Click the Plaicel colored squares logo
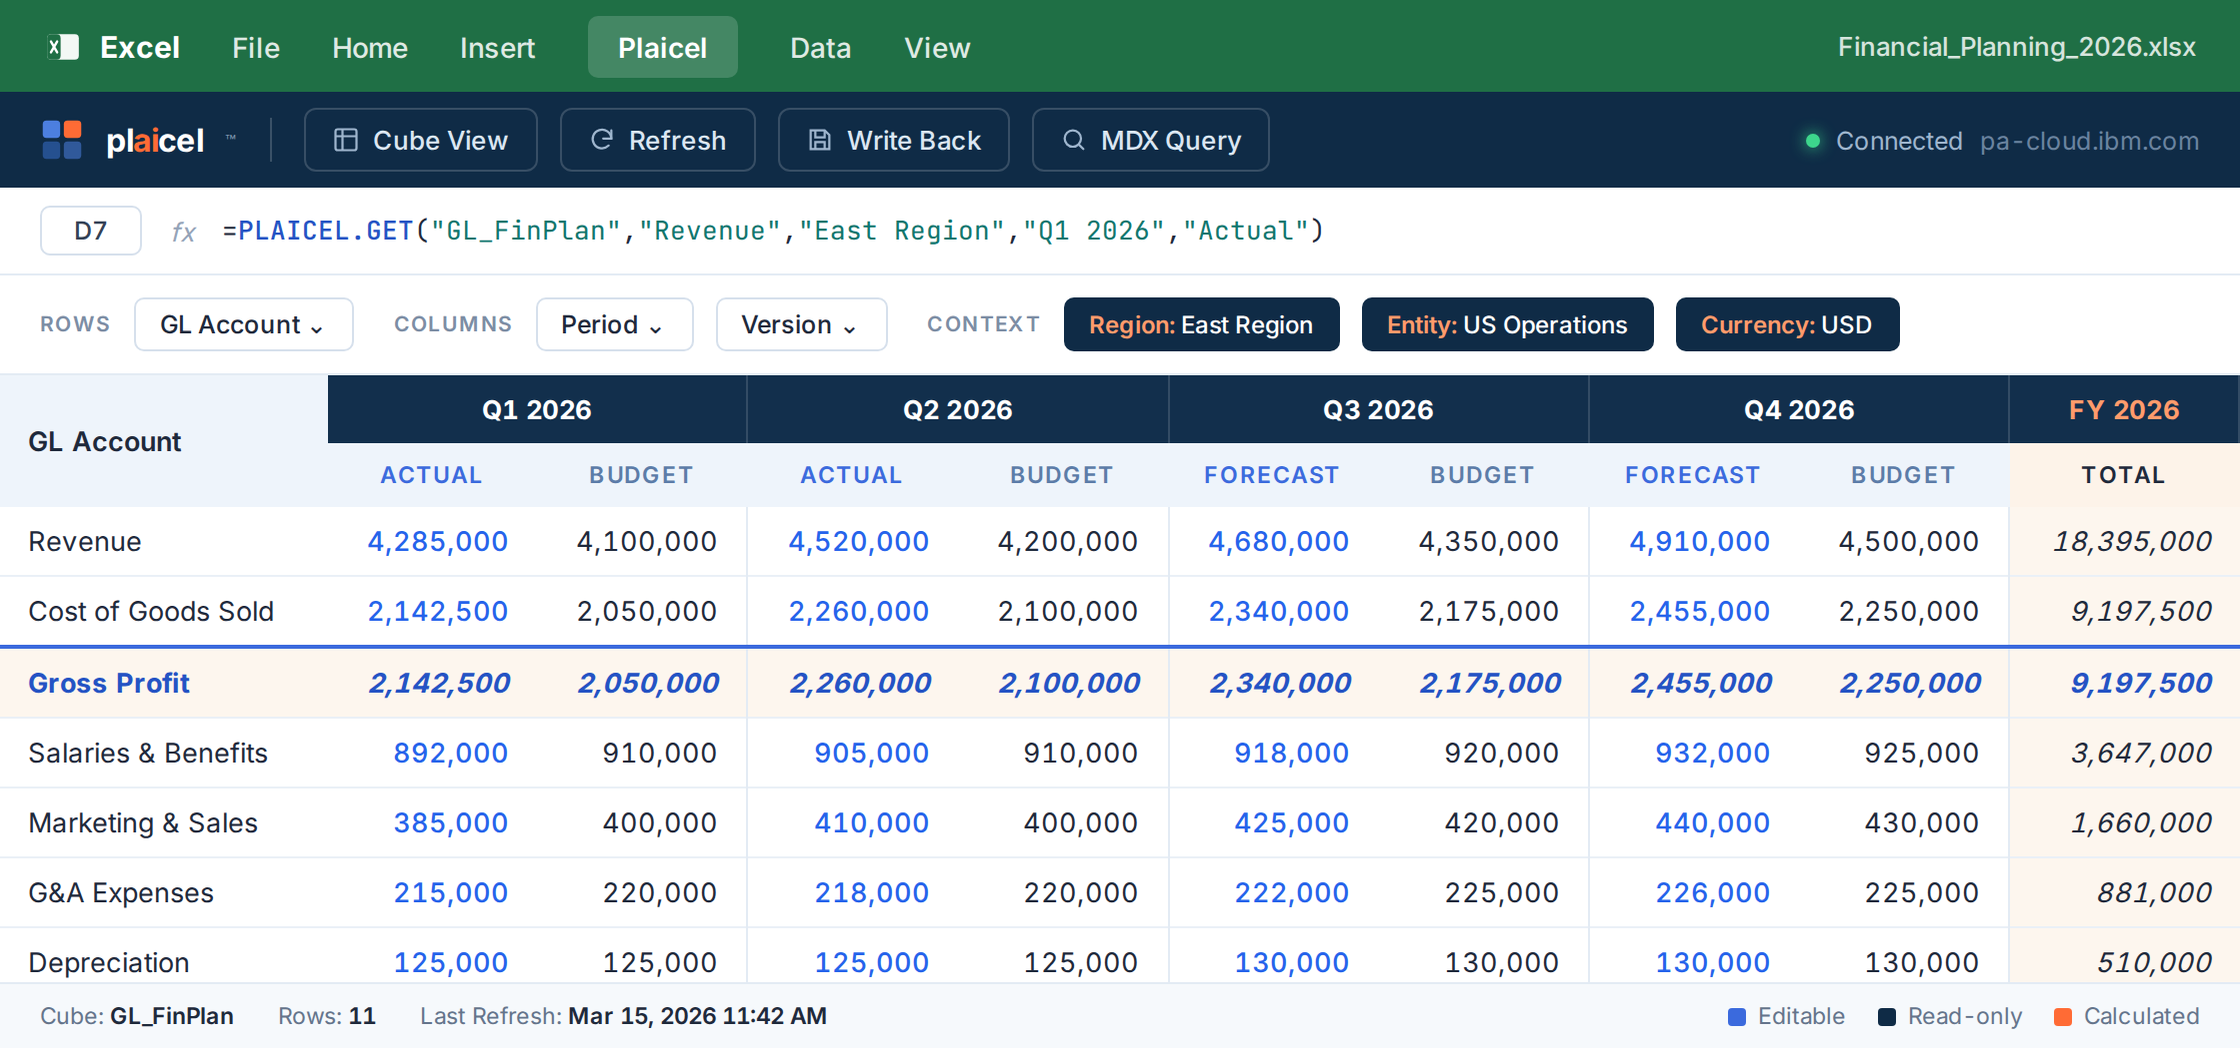 point(62,140)
